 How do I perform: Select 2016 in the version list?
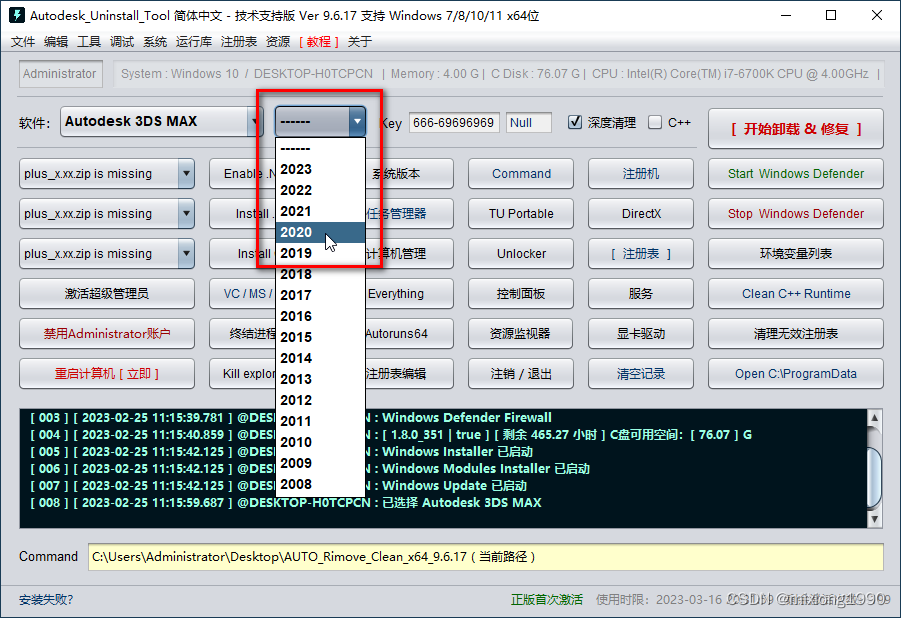pyautogui.click(x=320, y=316)
